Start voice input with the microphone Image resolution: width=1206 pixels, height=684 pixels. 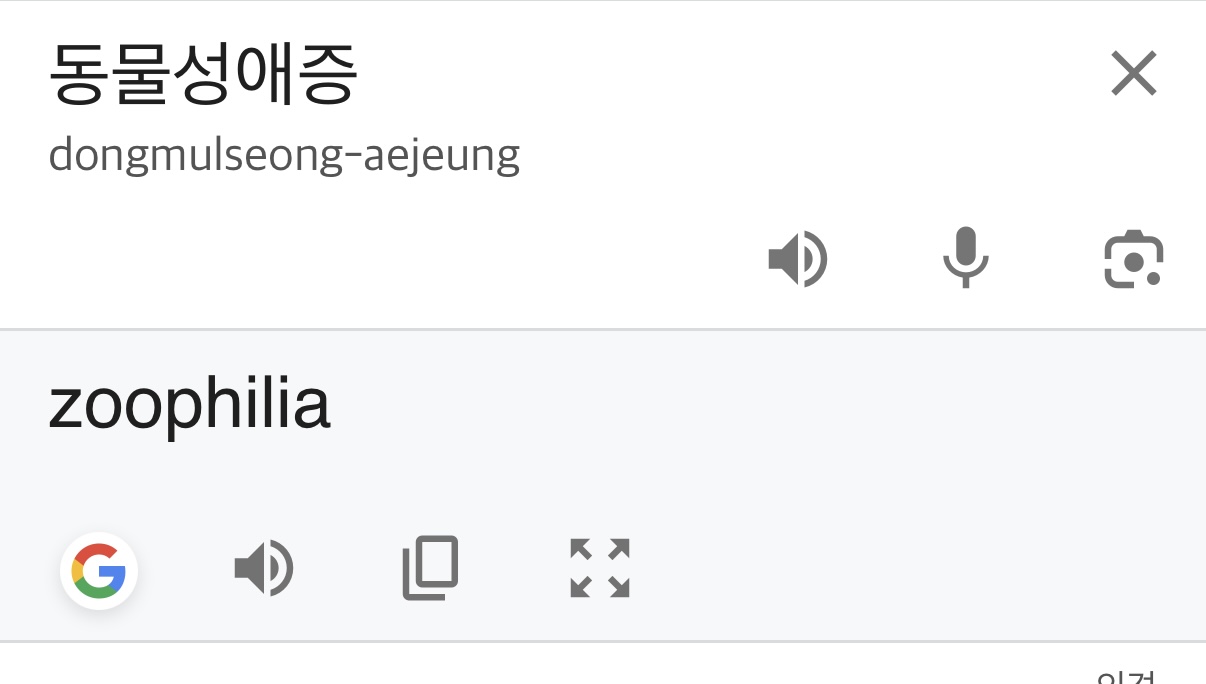[x=965, y=258]
